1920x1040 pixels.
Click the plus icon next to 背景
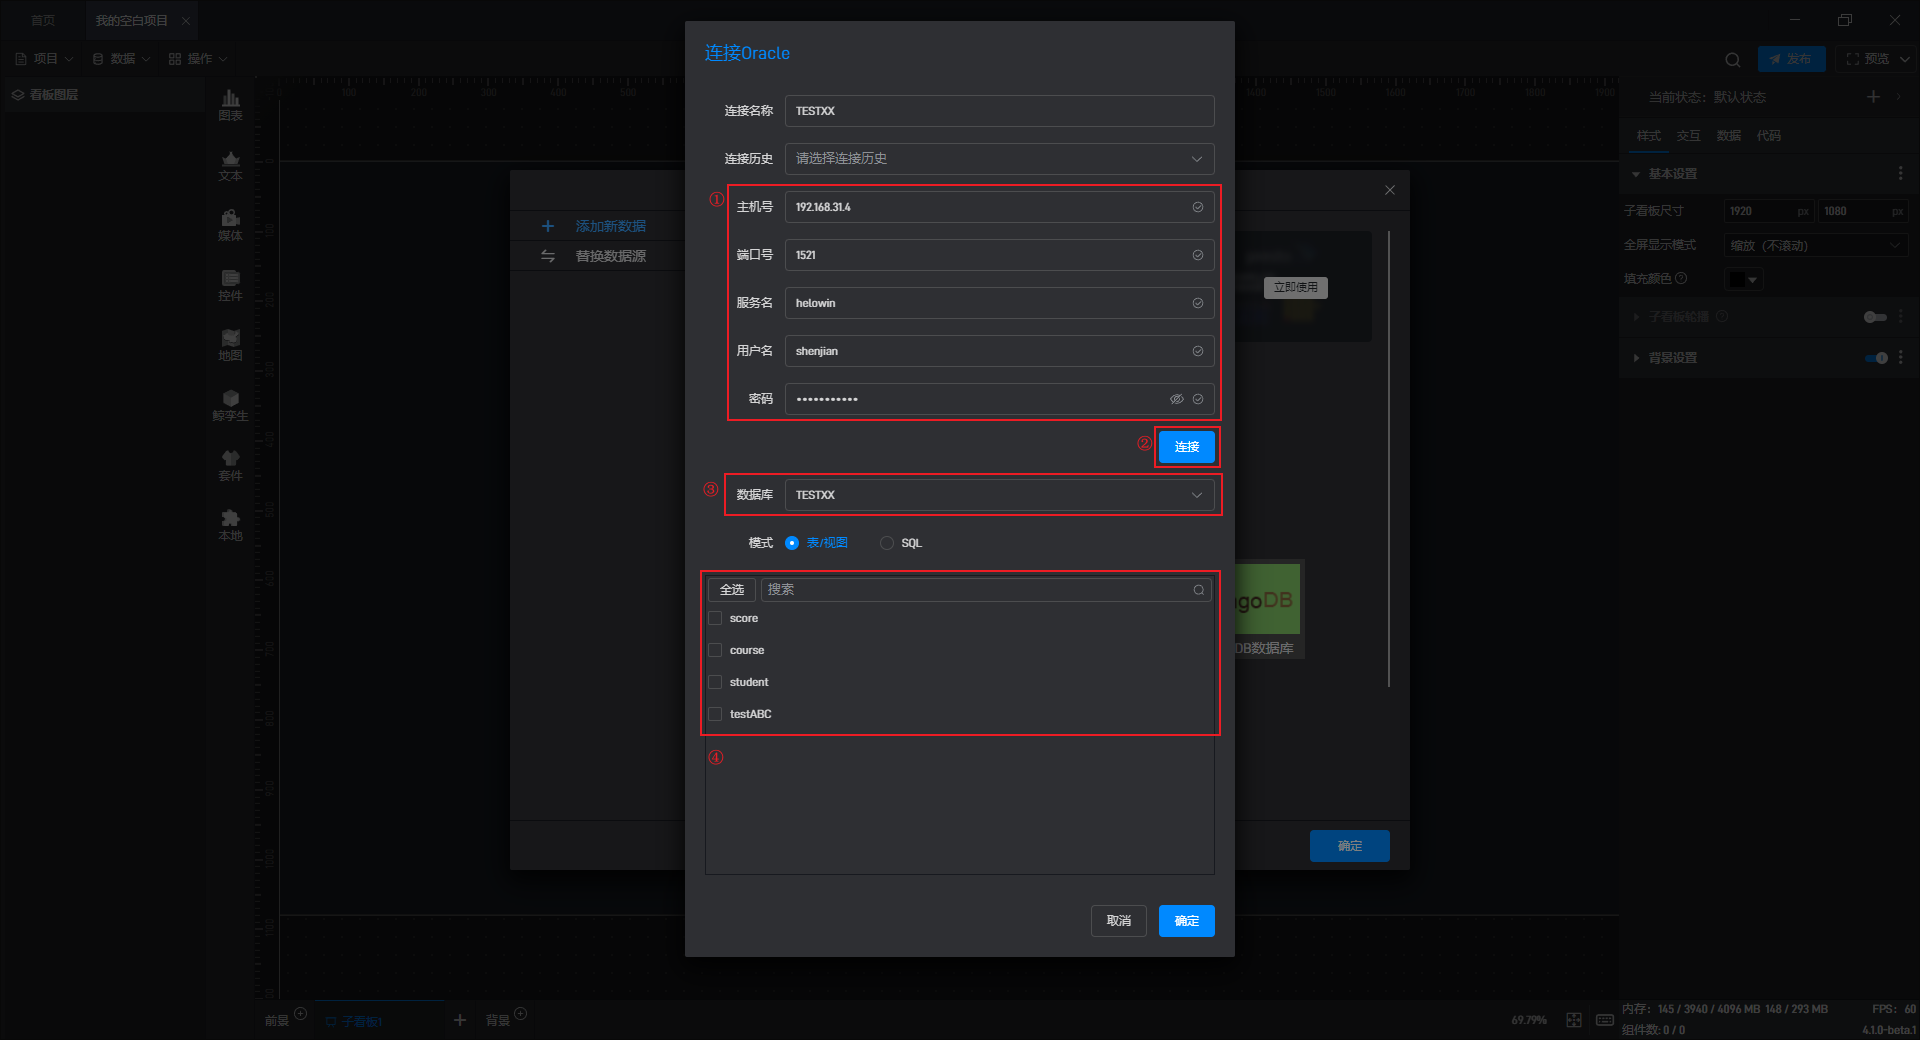point(520,1014)
